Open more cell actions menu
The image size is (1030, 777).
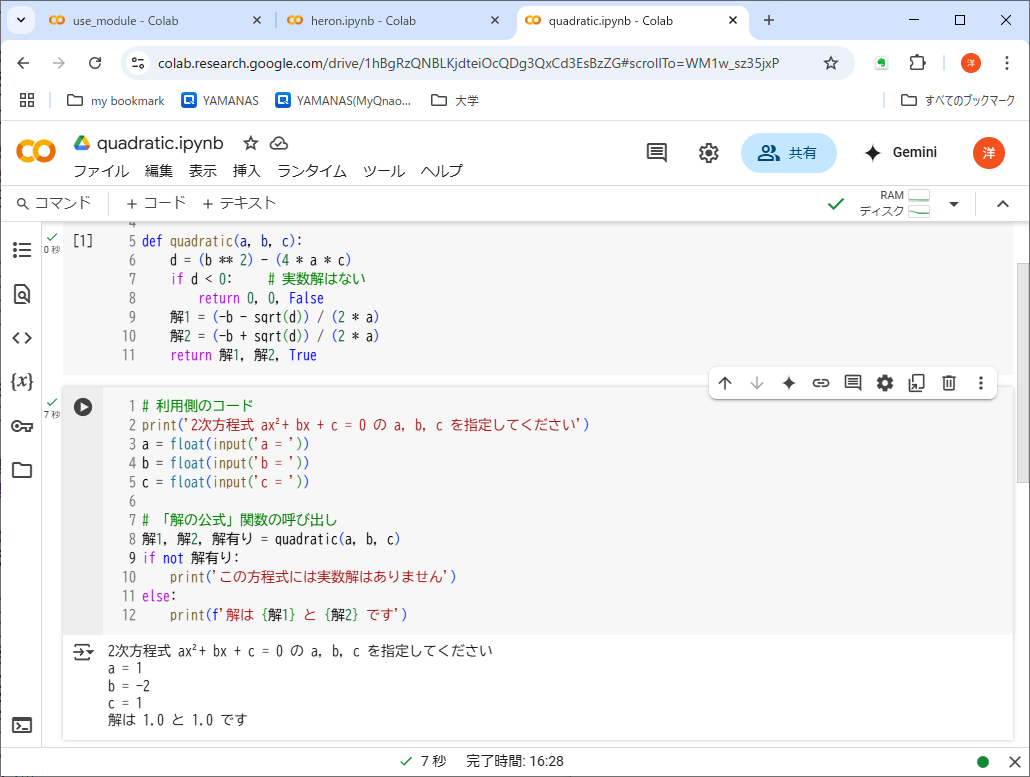(x=981, y=383)
